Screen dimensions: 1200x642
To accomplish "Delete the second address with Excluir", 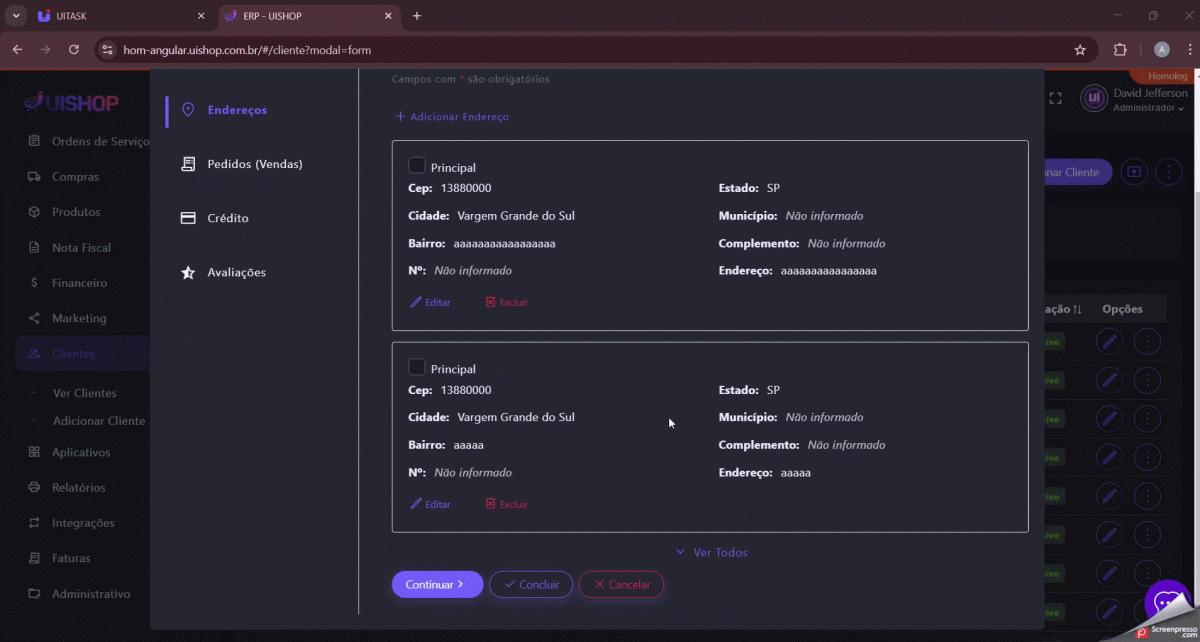I will (x=506, y=504).
